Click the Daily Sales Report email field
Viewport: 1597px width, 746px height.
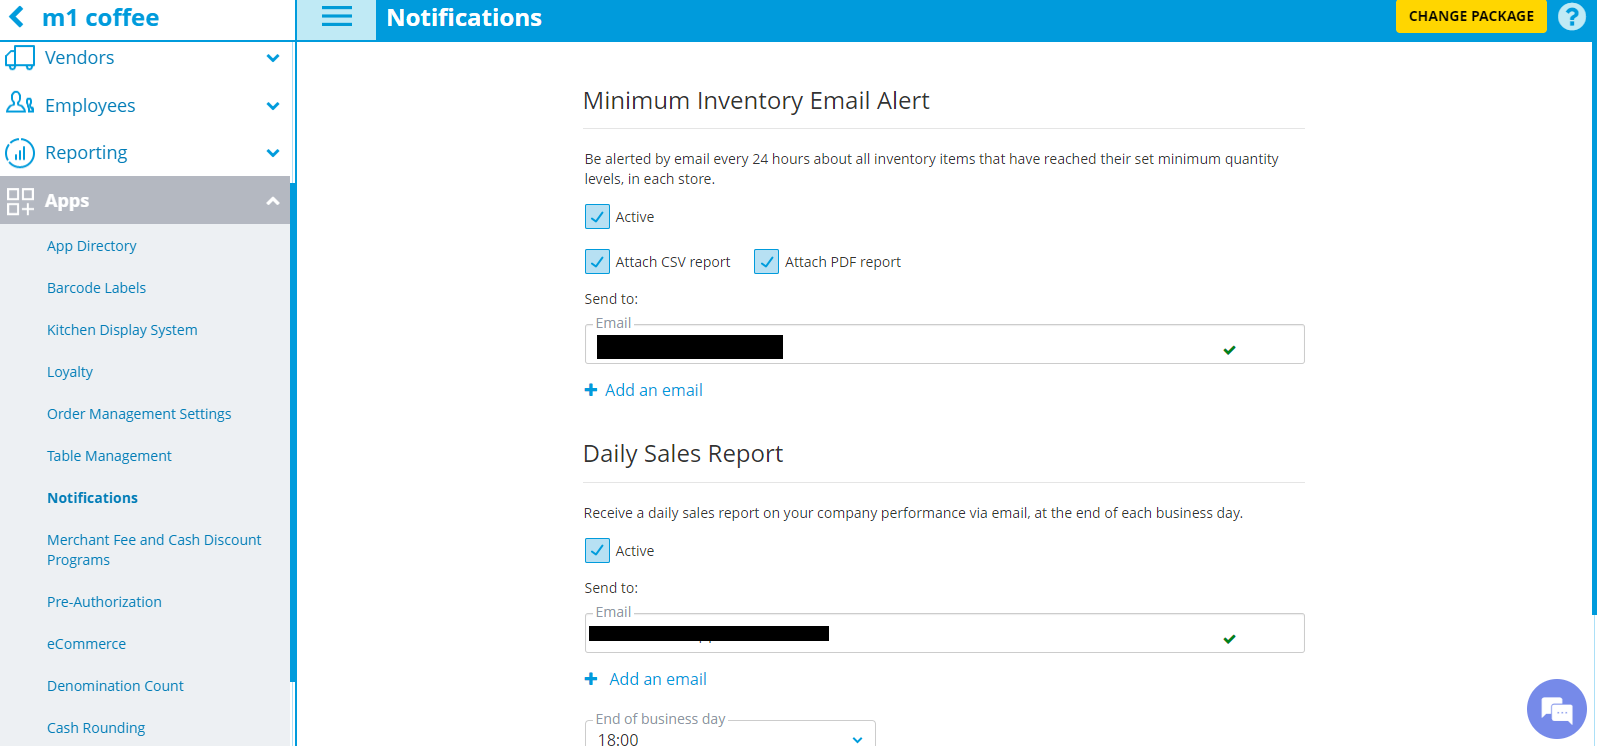click(1000, 634)
